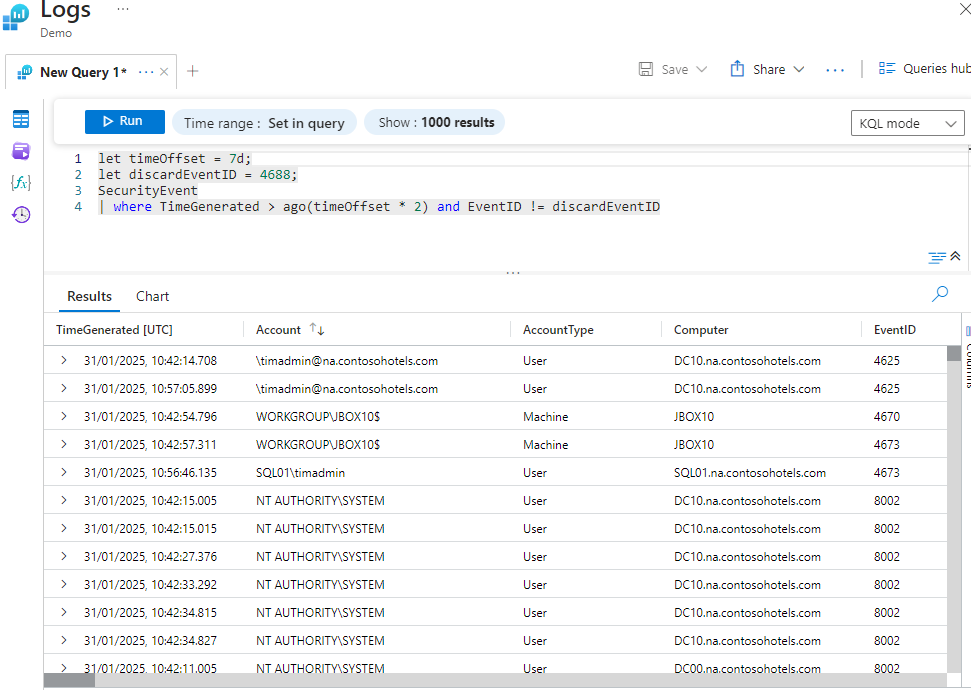
Task: Collapse the query editor with double chevron
Action: [956, 256]
